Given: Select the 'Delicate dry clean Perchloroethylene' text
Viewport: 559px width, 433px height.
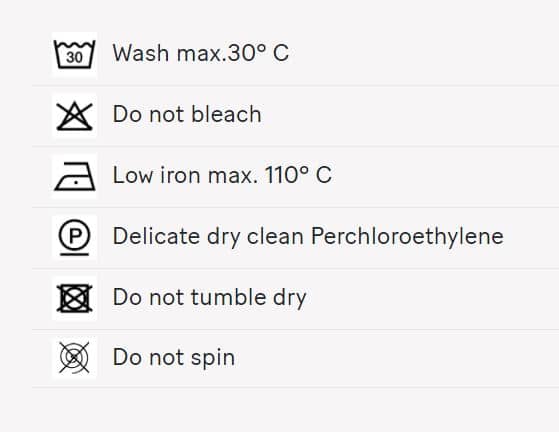Looking at the screenshot, I should [x=308, y=236].
